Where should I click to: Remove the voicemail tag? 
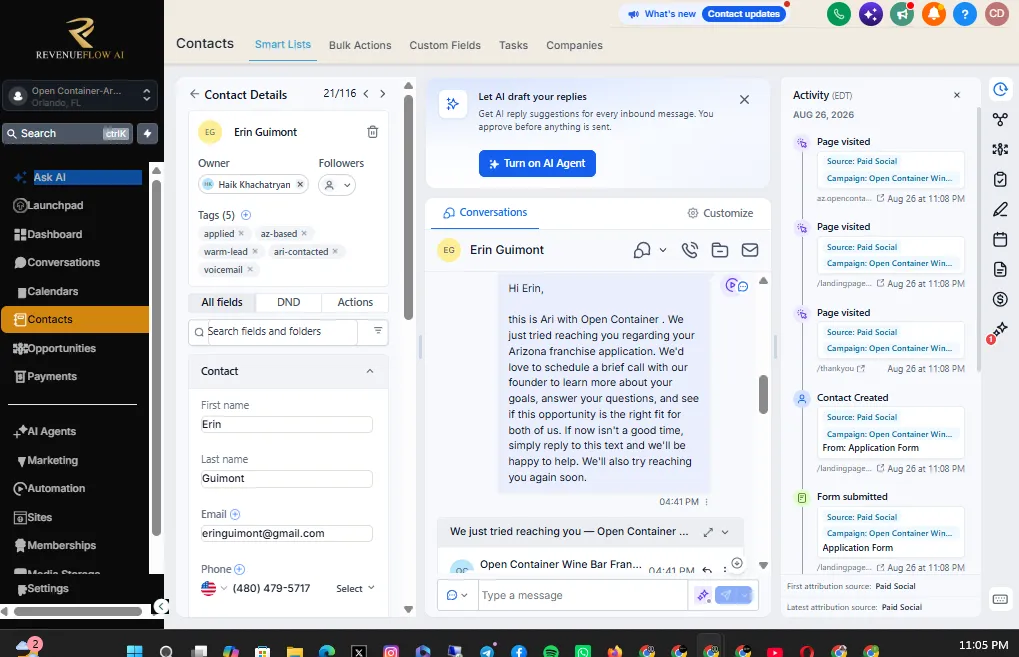click(x=250, y=269)
